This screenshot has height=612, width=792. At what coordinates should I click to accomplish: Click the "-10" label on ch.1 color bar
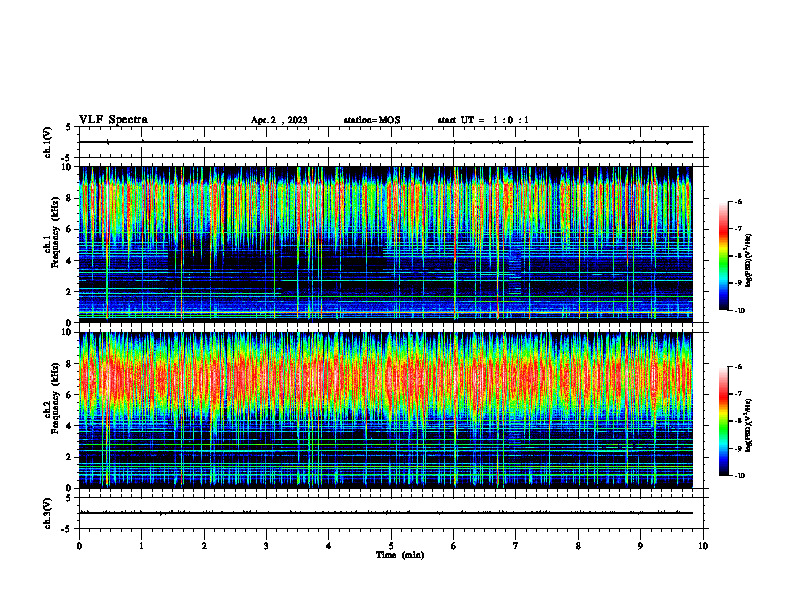(740, 311)
